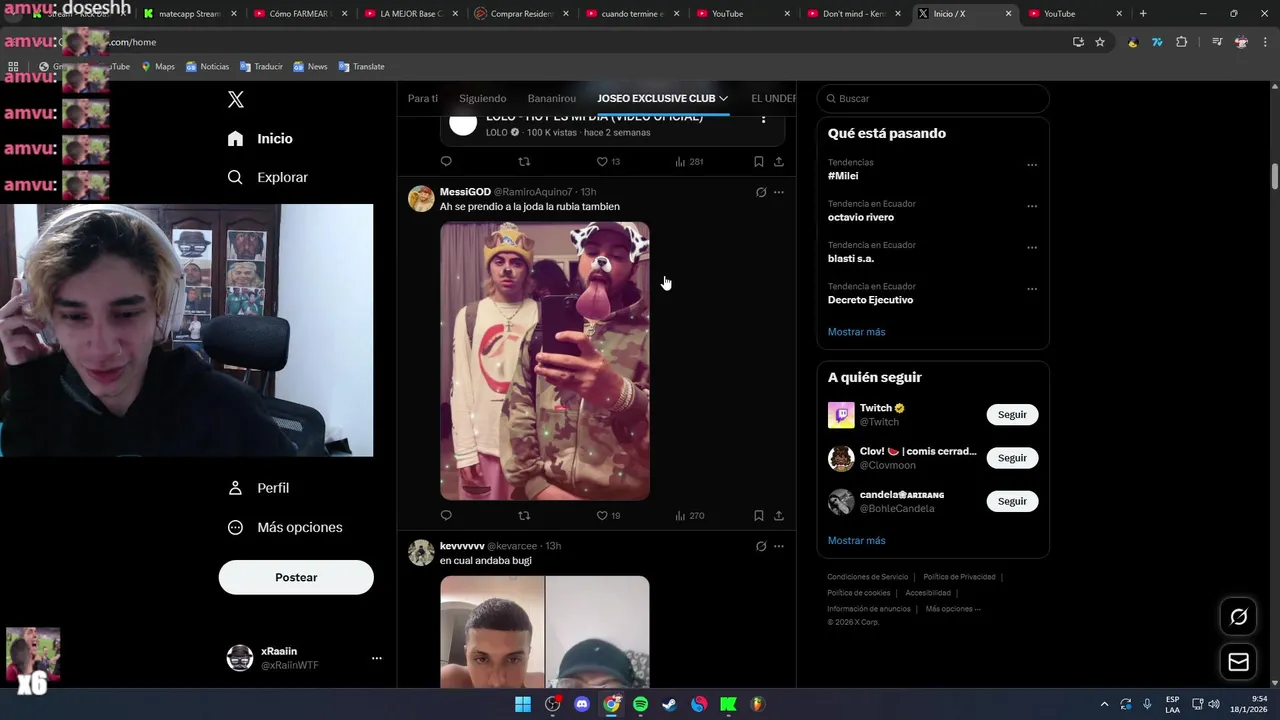1280x720 pixels.
Task: Open Maps bookmark in bookmarks bar
Action: point(158,67)
